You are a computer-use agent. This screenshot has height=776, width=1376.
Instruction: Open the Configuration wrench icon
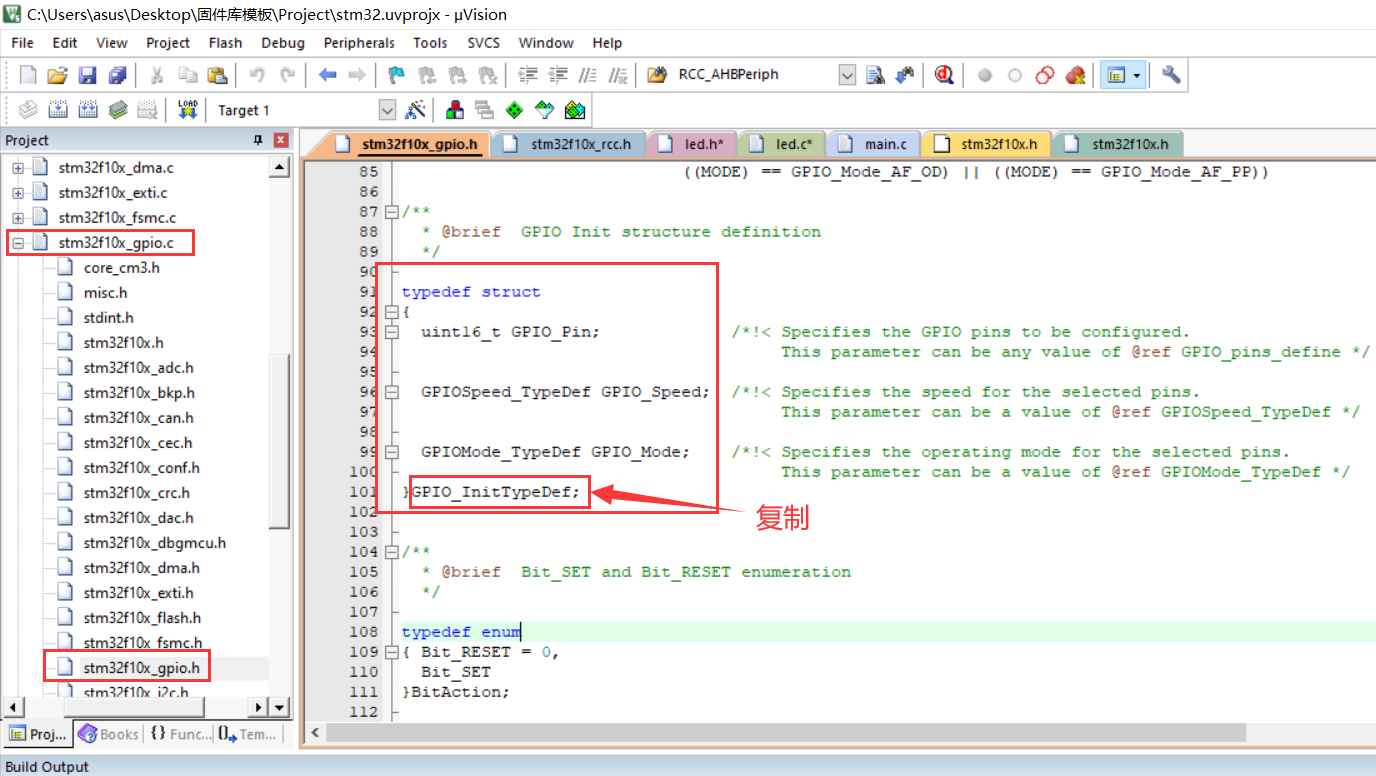(x=1171, y=75)
